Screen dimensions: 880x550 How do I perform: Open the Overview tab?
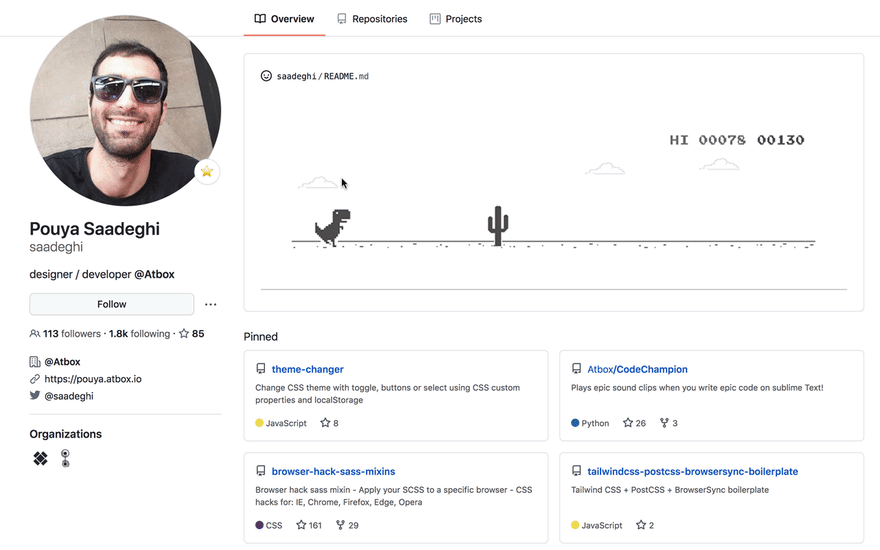pyautogui.click(x=284, y=19)
